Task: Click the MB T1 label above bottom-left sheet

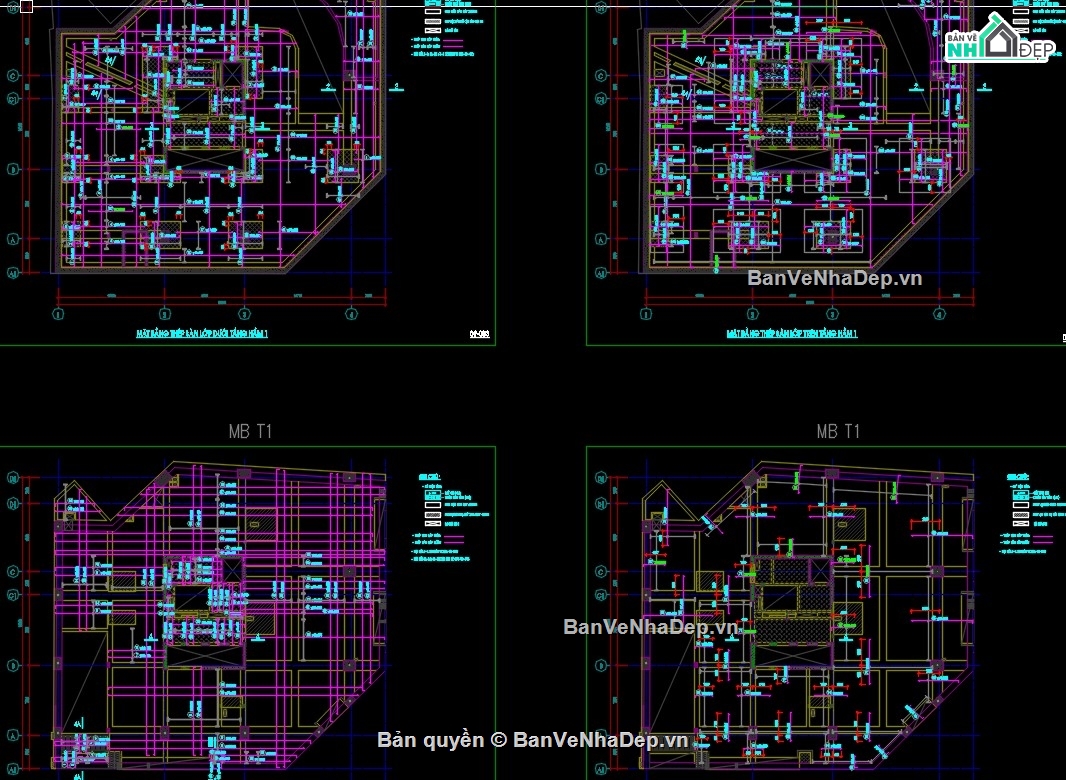Action: point(250,431)
